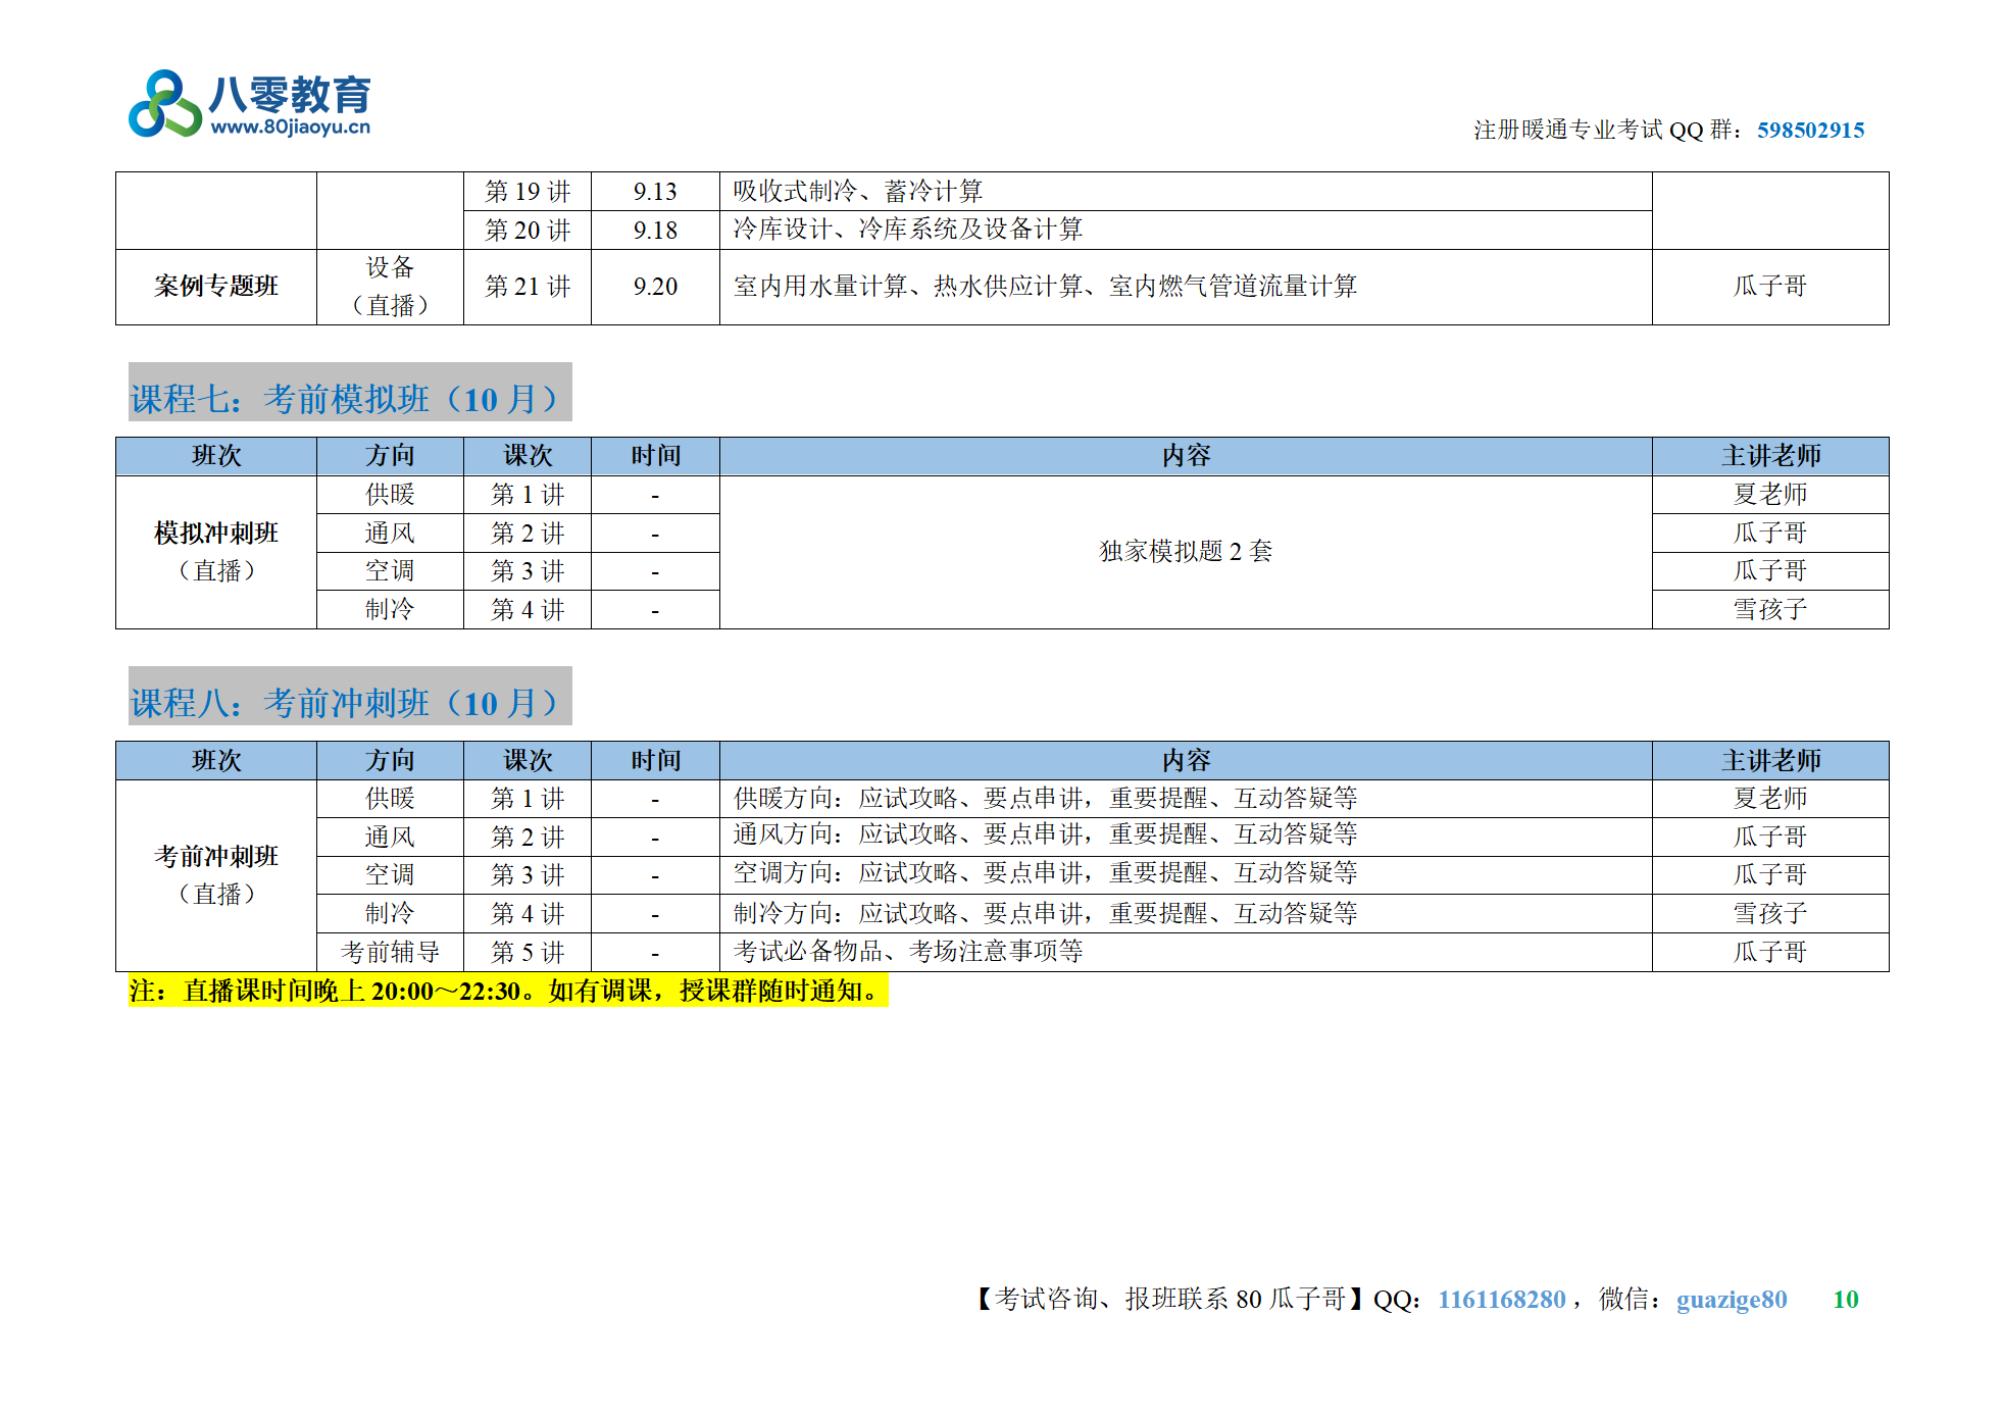This screenshot has height=1417, width=2004.
Task: Click WeChat ID guazige80 in footer
Action: tap(1731, 1299)
